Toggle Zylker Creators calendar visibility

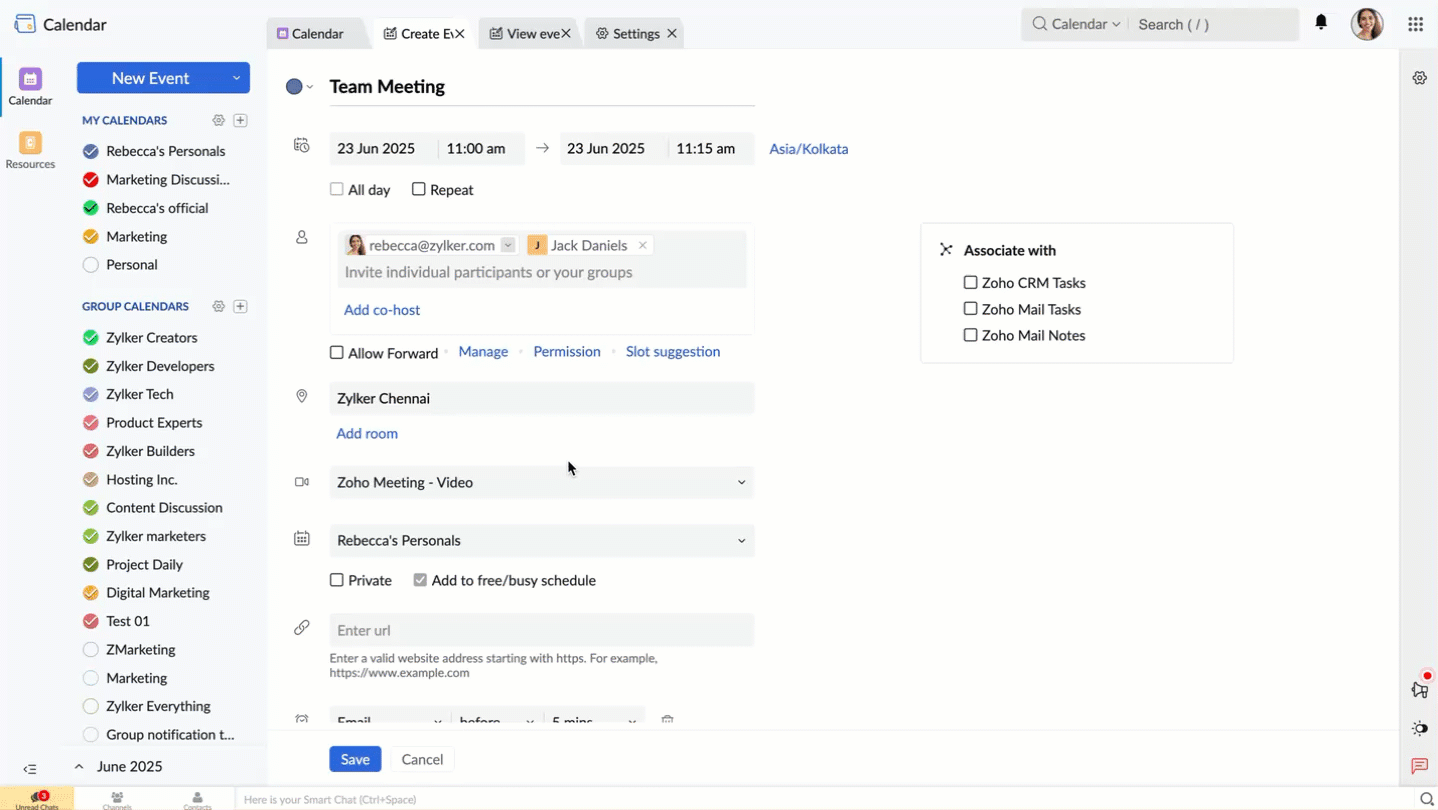tap(90, 338)
